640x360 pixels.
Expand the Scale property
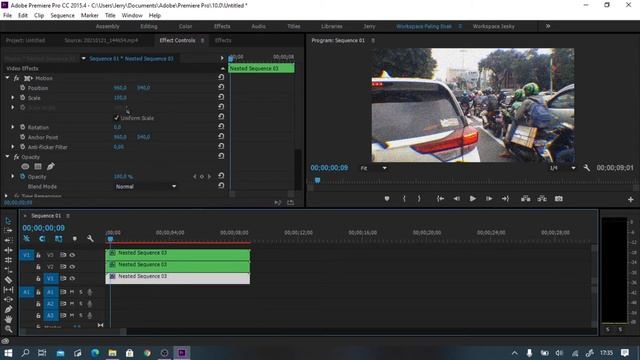point(13,98)
